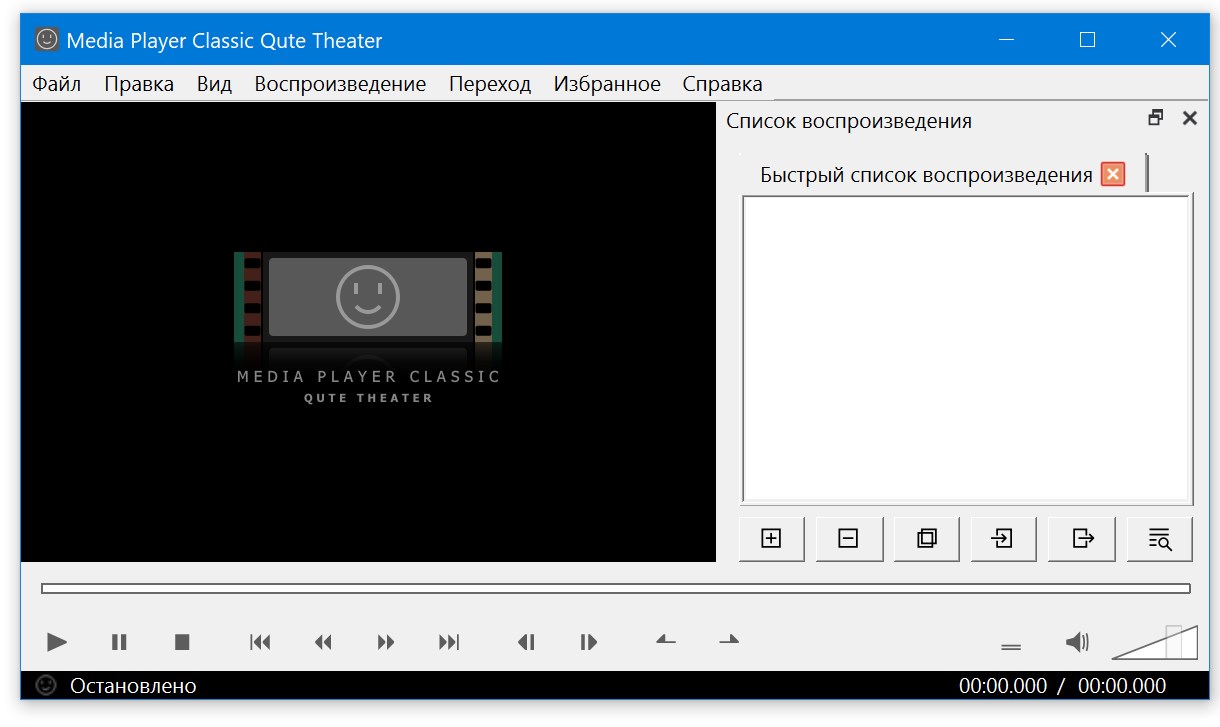
Task: Start playback with the play button
Action: 56,642
